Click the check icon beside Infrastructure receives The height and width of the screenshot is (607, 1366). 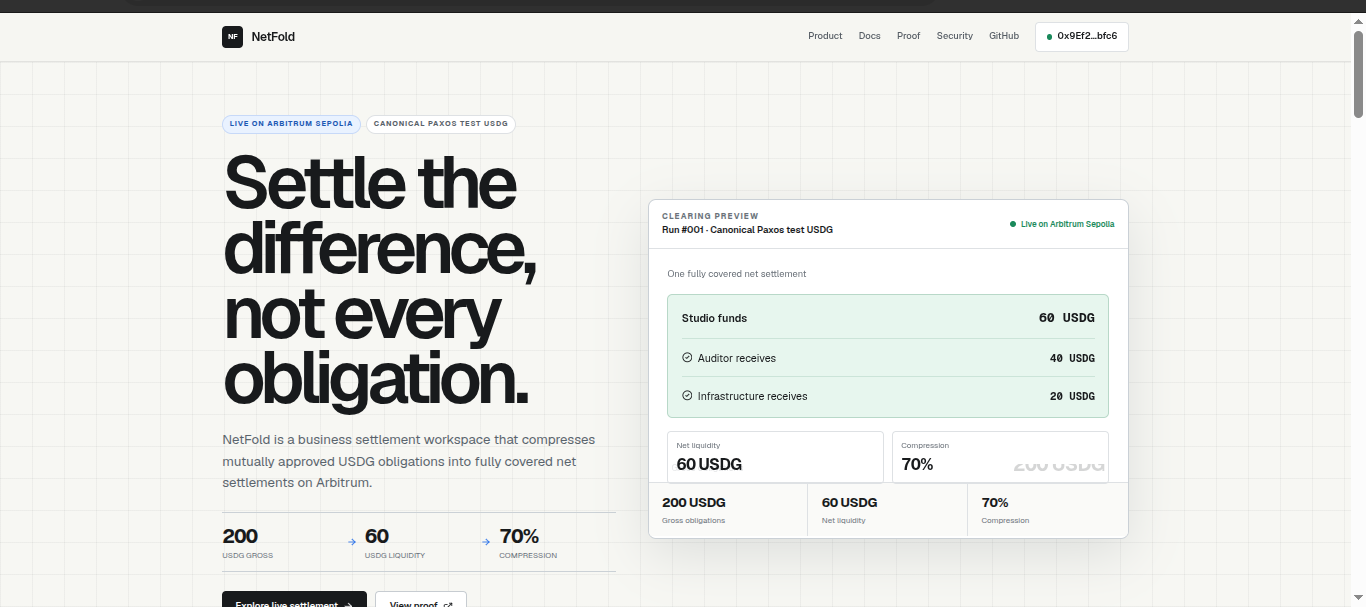(687, 395)
